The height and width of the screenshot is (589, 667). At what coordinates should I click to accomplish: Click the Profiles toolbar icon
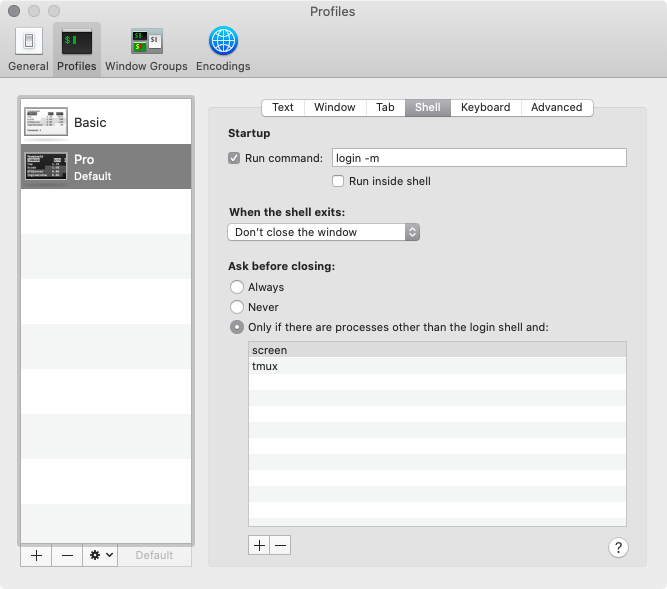click(77, 48)
